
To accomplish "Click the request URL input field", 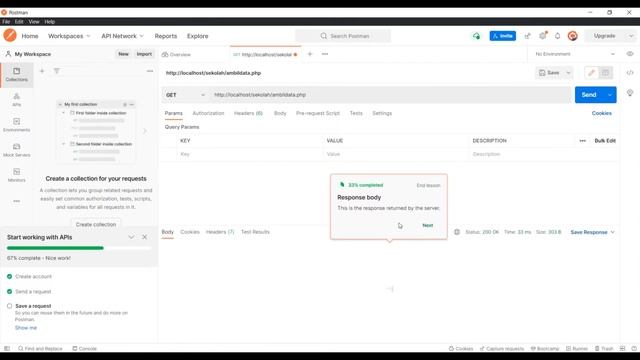I will coord(391,95).
